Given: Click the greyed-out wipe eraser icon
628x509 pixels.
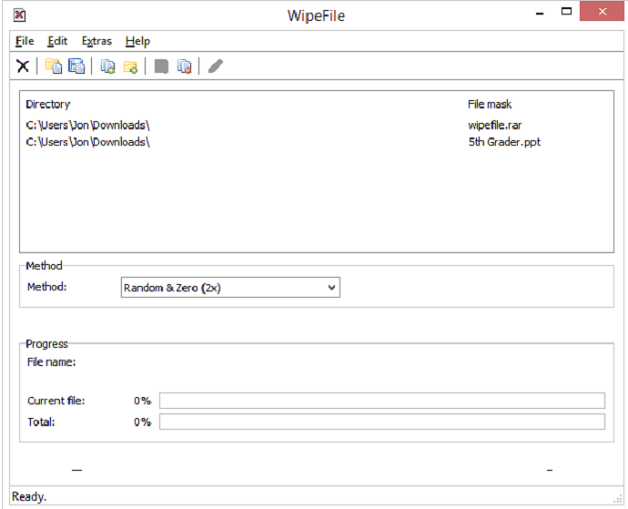Looking at the screenshot, I should pos(215,66).
